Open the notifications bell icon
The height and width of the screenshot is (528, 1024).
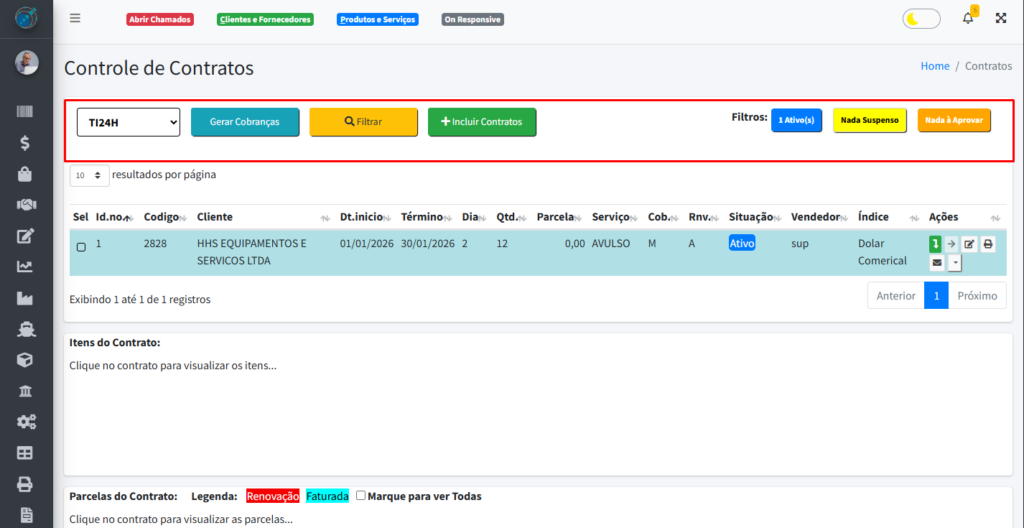967,18
